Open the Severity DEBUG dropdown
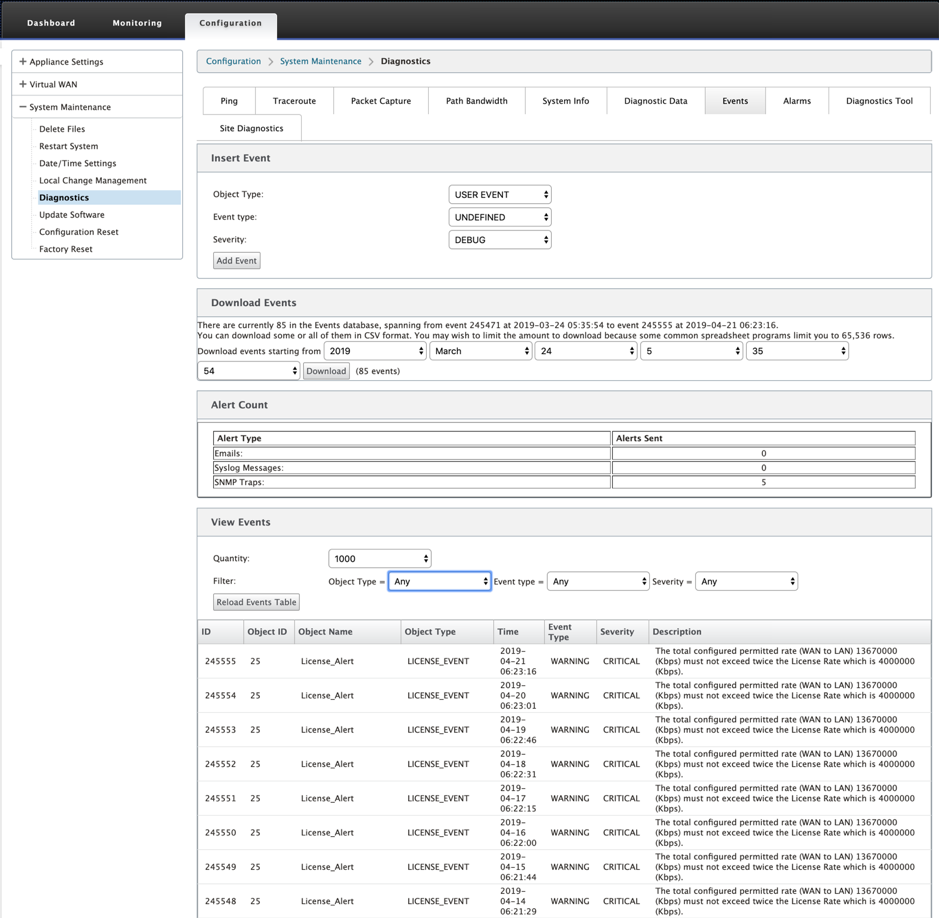This screenshot has height=918, width=939. click(x=499, y=240)
